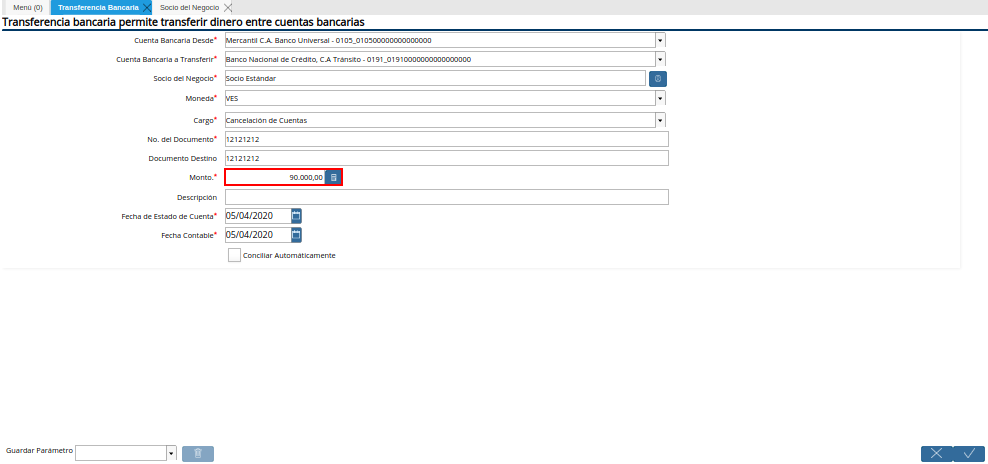This screenshot has width=988, height=464.
Task: Open the Menú (0) tab
Action: click(28, 8)
